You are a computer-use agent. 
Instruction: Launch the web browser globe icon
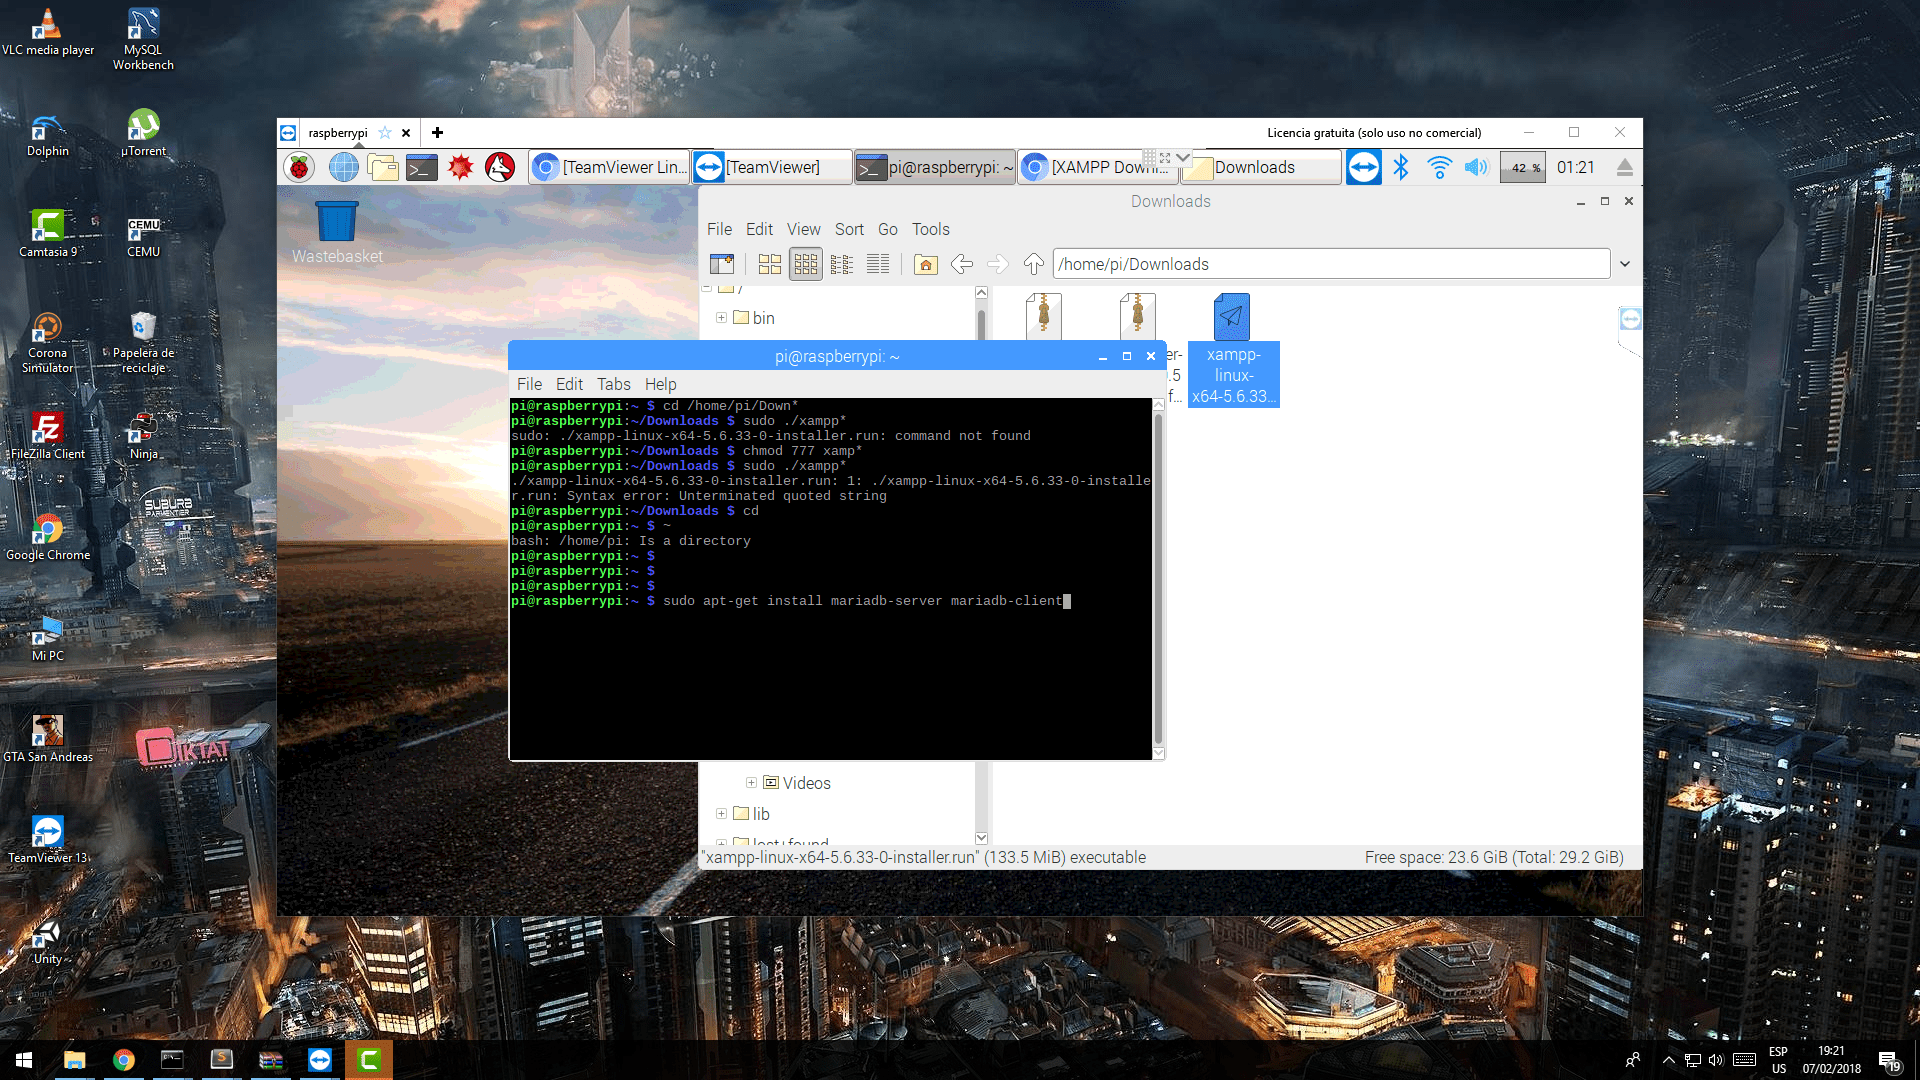pos(343,167)
